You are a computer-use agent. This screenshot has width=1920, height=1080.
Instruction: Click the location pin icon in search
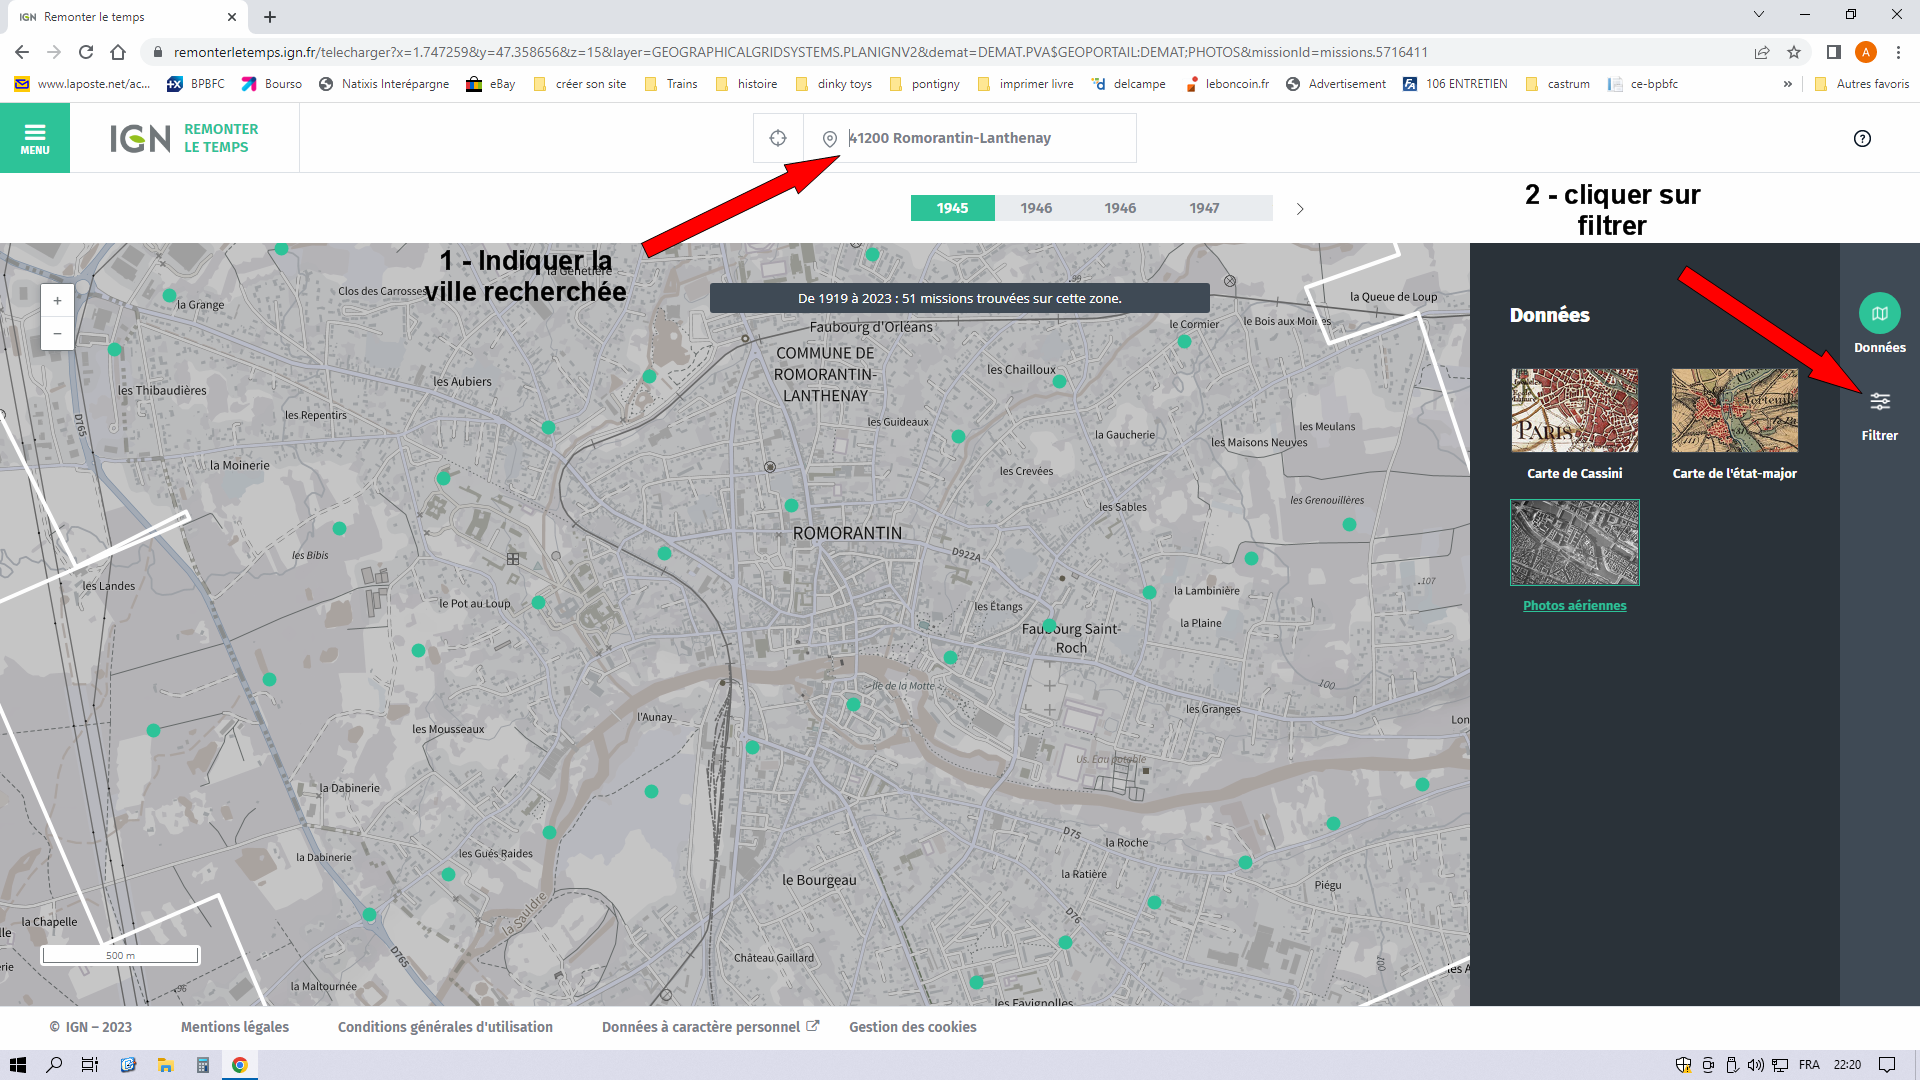(x=830, y=139)
